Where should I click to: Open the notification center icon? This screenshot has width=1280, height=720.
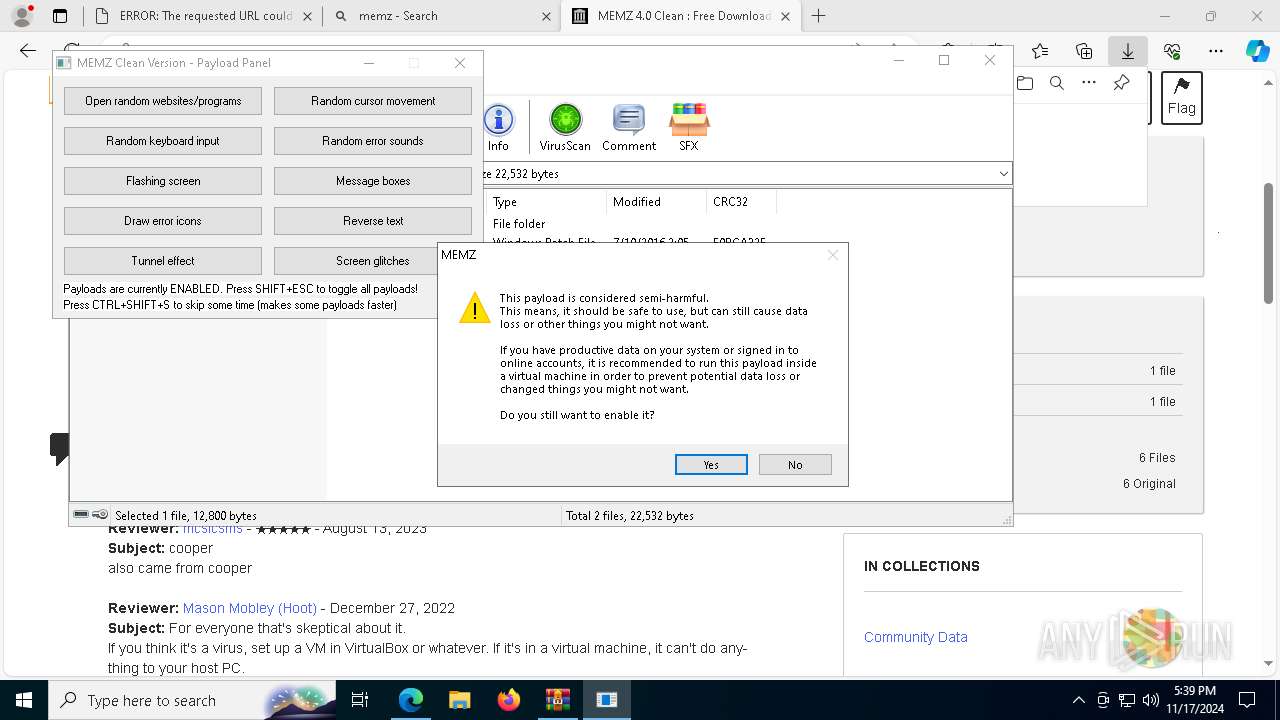tap(1247, 700)
